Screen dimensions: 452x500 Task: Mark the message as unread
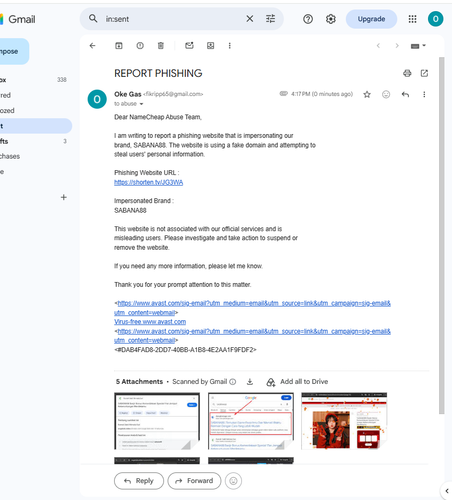189,45
